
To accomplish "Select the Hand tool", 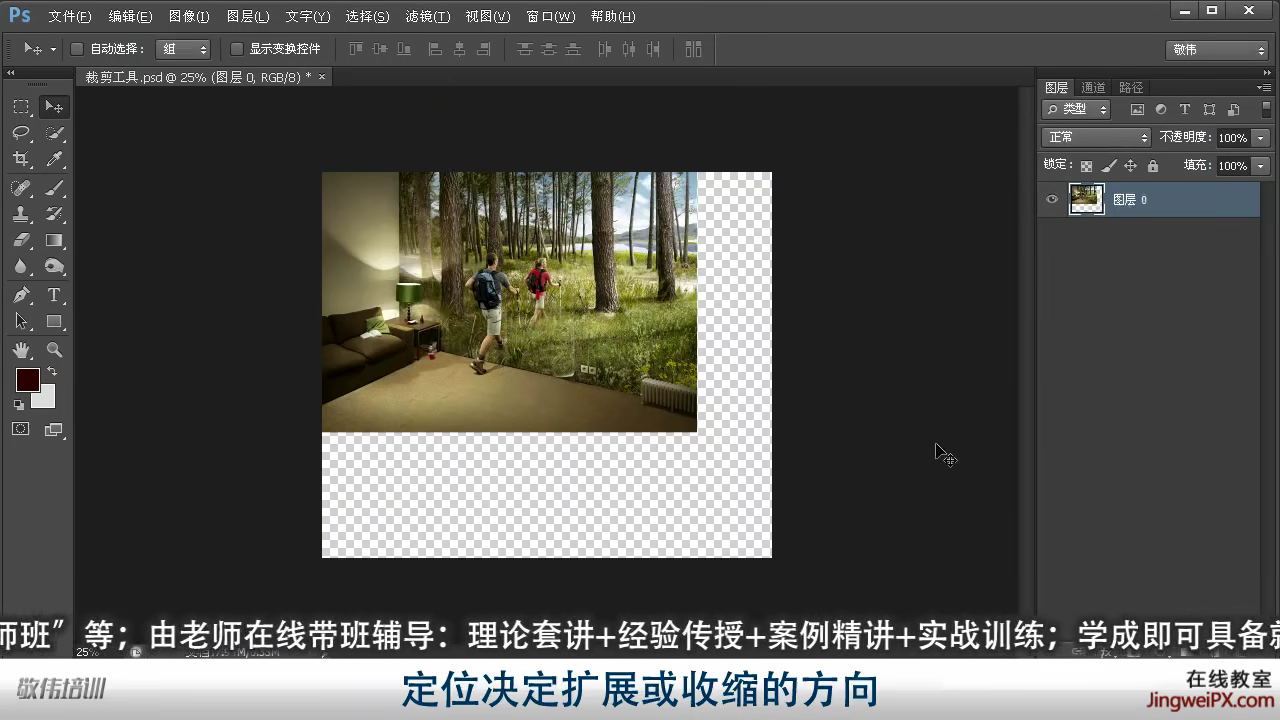I will [21, 350].
